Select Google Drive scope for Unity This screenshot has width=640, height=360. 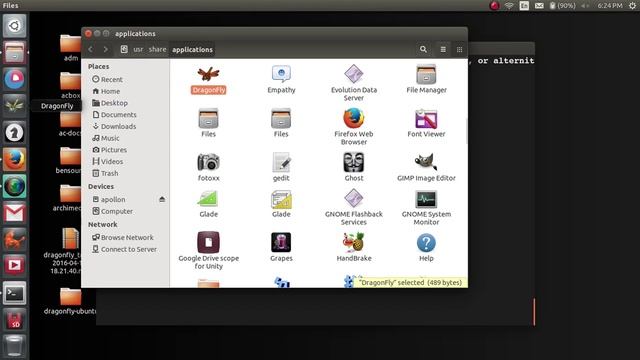point(209,242)
